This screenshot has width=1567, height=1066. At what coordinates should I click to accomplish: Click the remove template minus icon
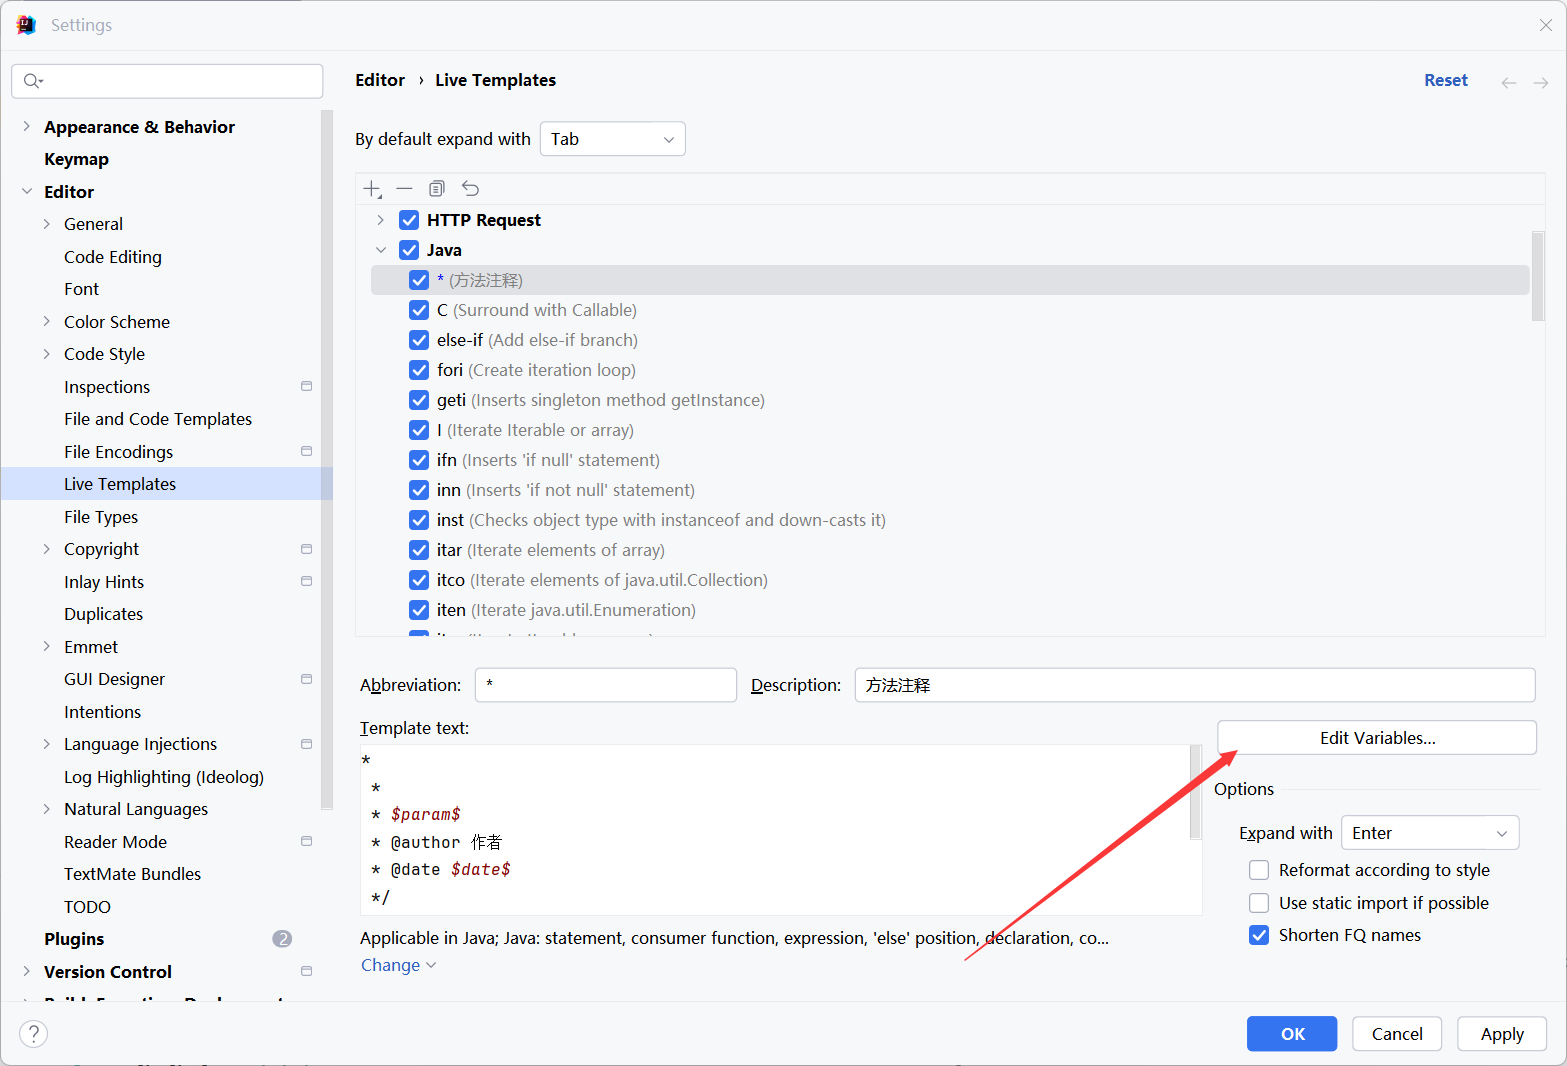coord(404,189)
